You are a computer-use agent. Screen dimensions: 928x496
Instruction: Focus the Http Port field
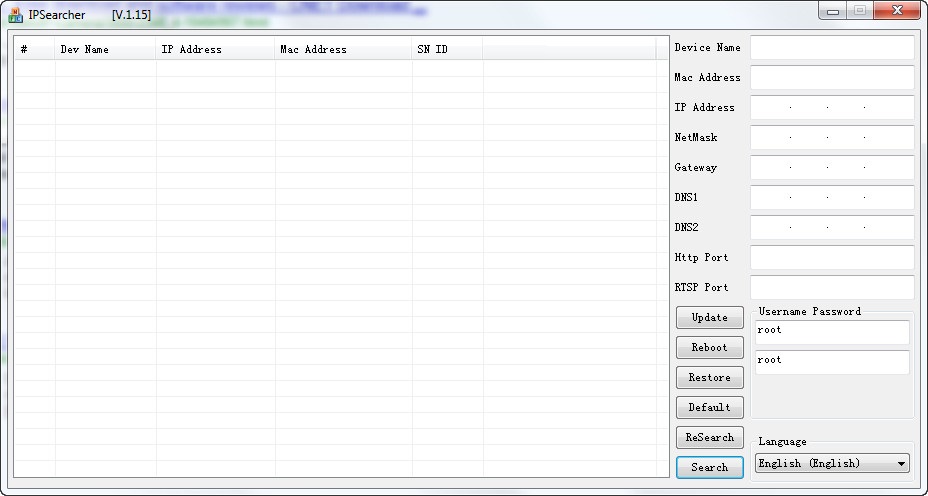click(832, 257)
